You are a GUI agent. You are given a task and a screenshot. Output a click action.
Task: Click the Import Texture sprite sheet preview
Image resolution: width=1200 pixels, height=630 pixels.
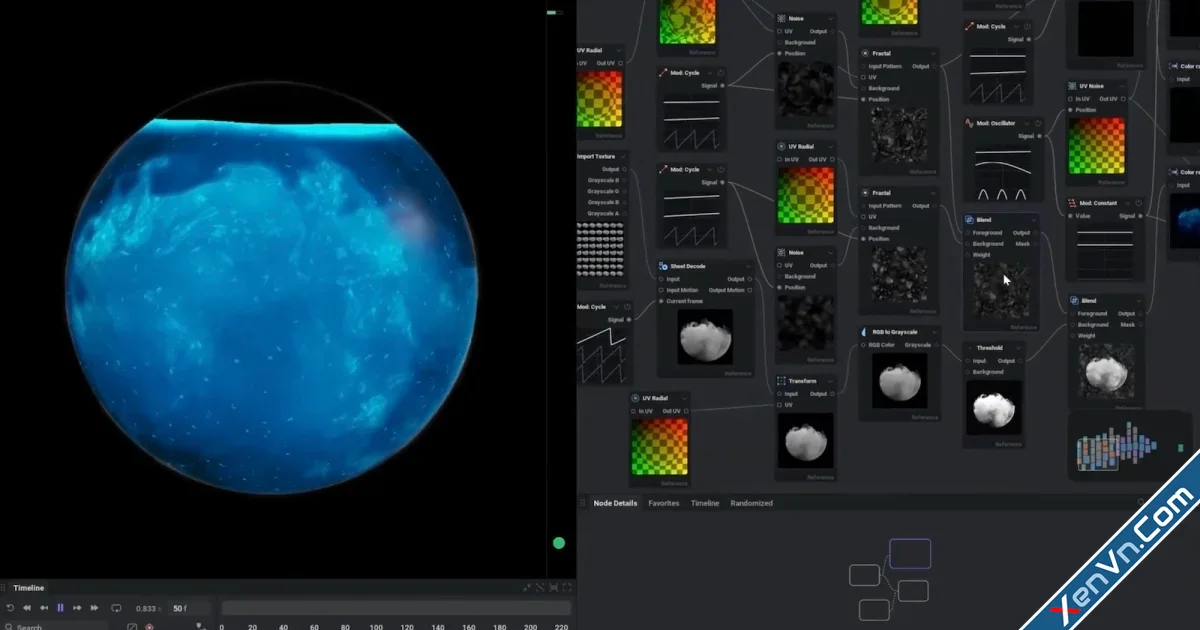600,248
